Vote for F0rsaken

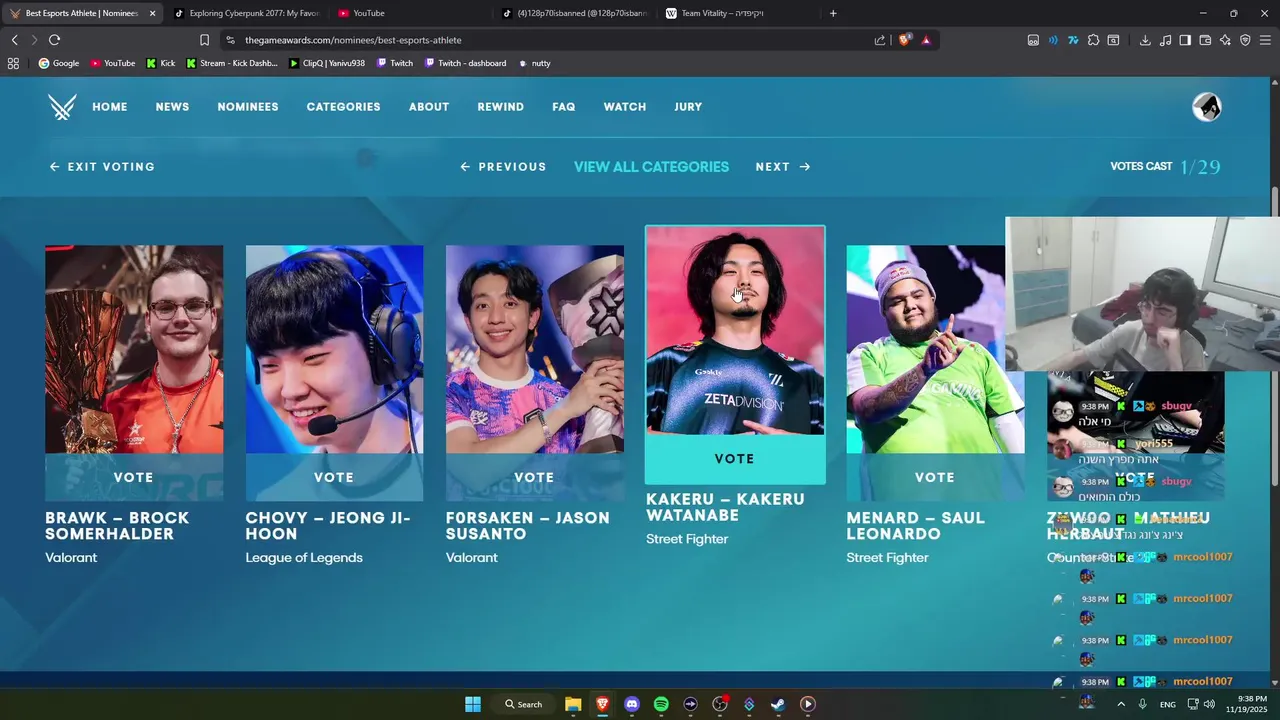(534, 477)
